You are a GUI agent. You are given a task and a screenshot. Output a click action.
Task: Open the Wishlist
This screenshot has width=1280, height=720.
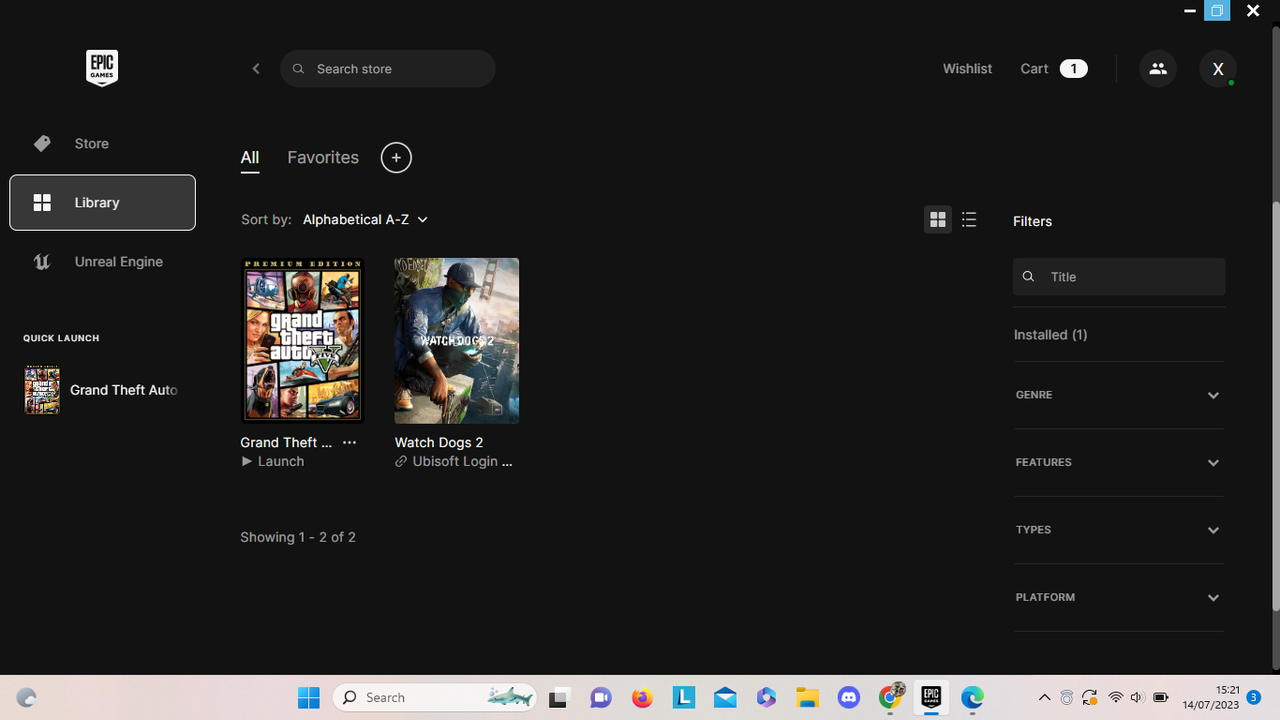coord(967,69)
